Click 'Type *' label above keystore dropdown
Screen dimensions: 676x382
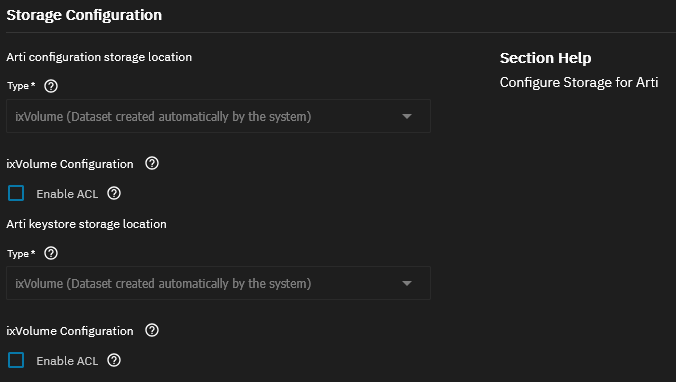[x=21, y=254]
